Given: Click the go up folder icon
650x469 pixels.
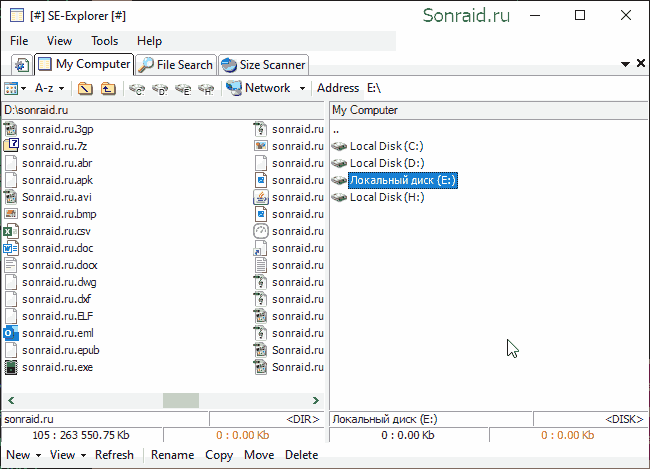Looking at the screenshot, I should pos(108,89).
